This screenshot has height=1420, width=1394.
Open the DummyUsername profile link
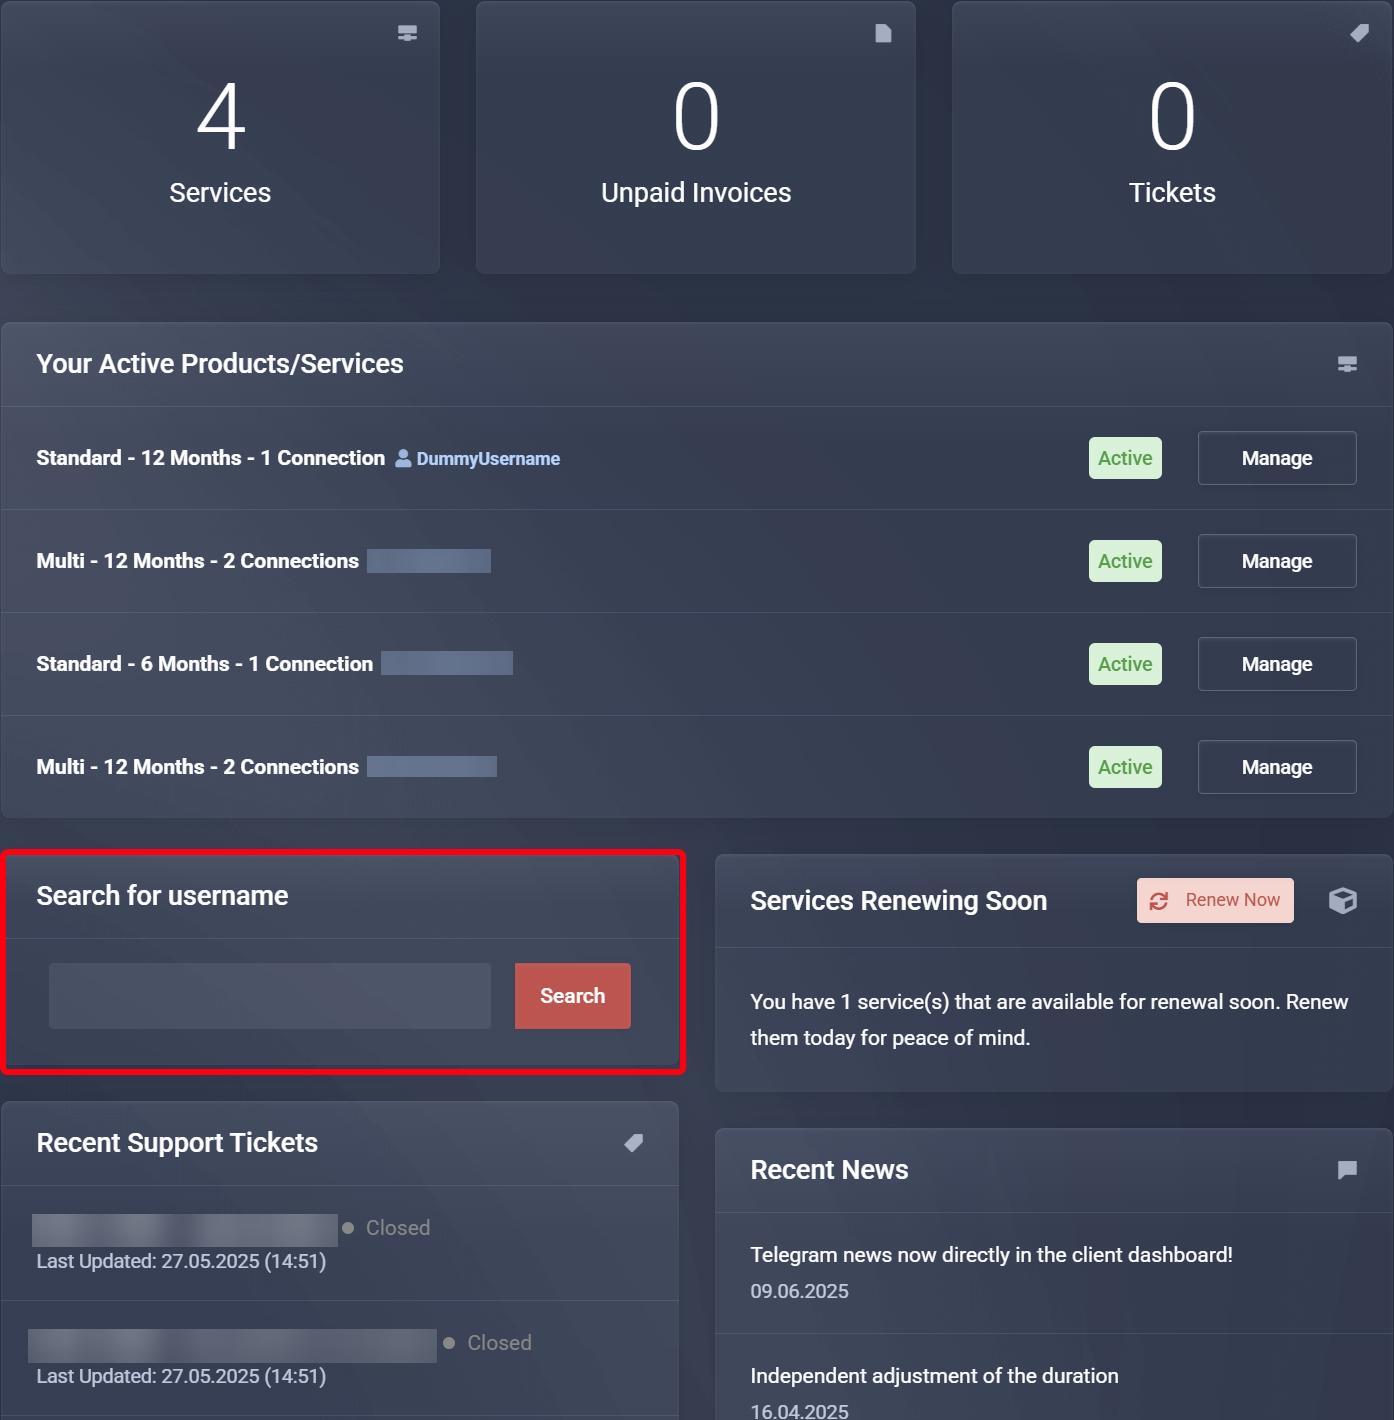click(488, 458)
